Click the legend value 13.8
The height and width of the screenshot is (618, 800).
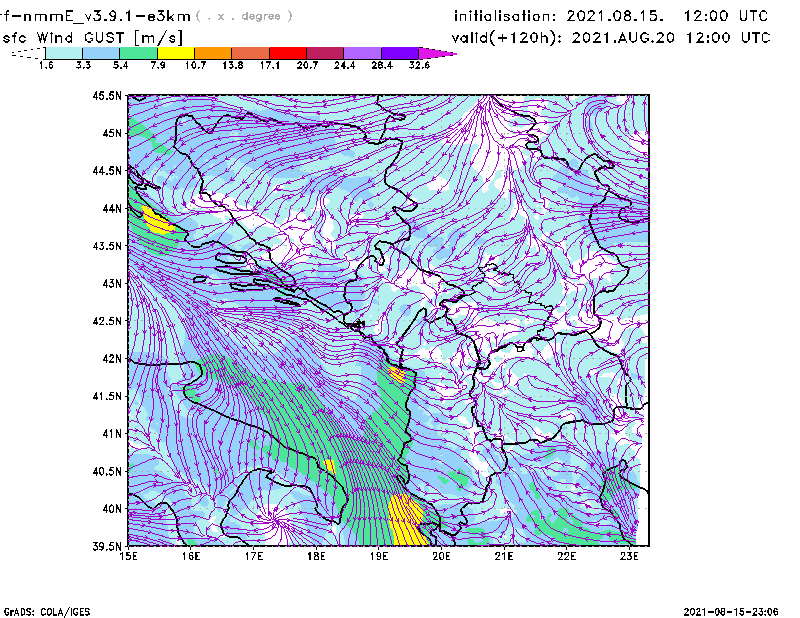pos(233,65)
